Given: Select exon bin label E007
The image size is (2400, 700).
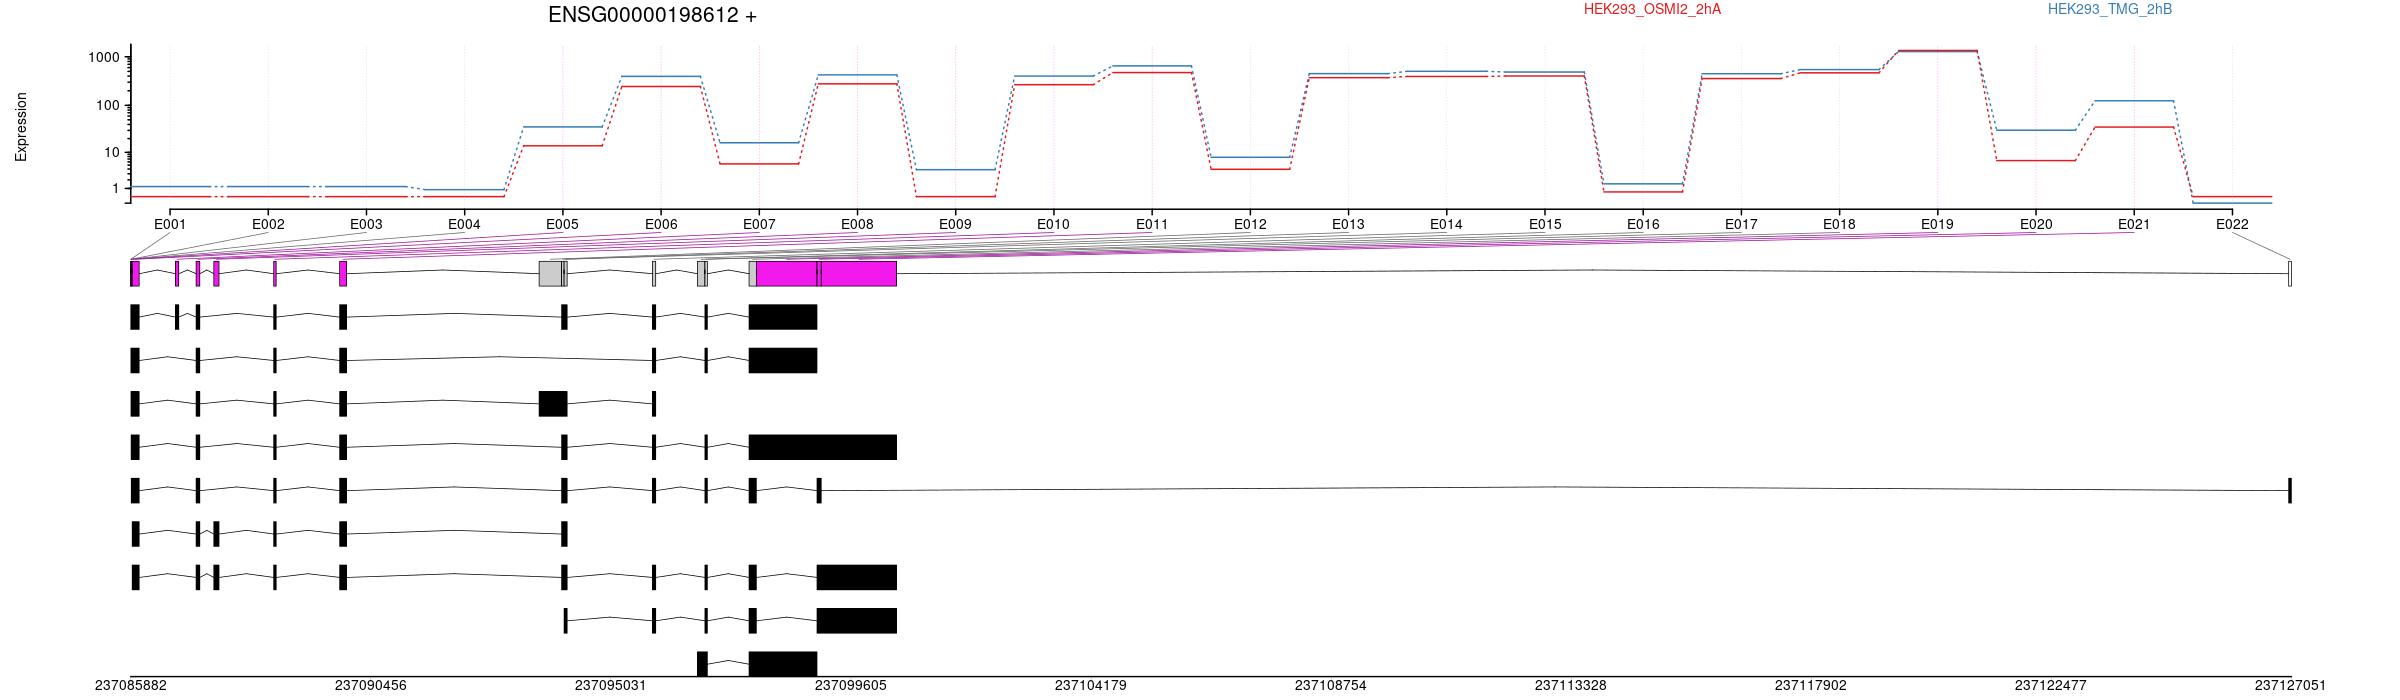Looking at the screenshot, I should (x=759, y=224).
